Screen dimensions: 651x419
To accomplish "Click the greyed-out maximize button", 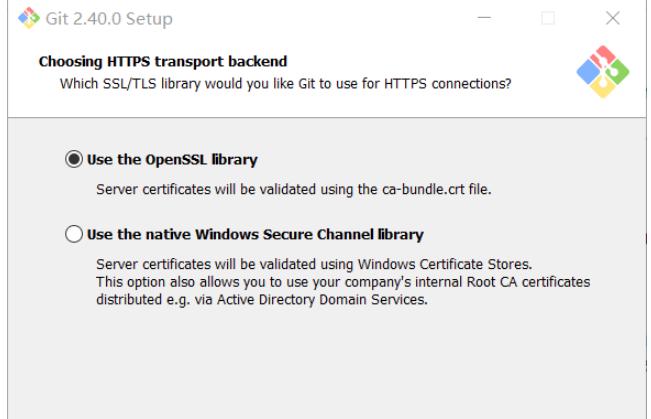I will tap(548, 19).
